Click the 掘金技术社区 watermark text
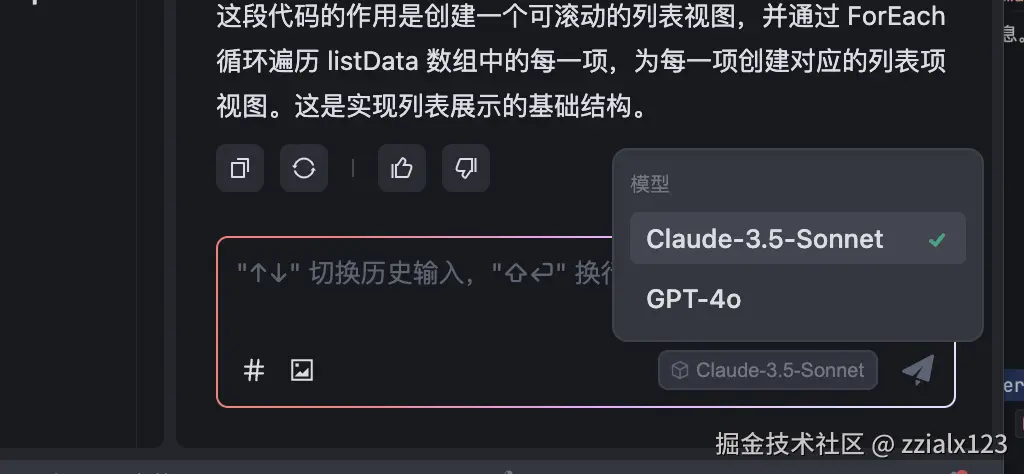 [790, 444]
